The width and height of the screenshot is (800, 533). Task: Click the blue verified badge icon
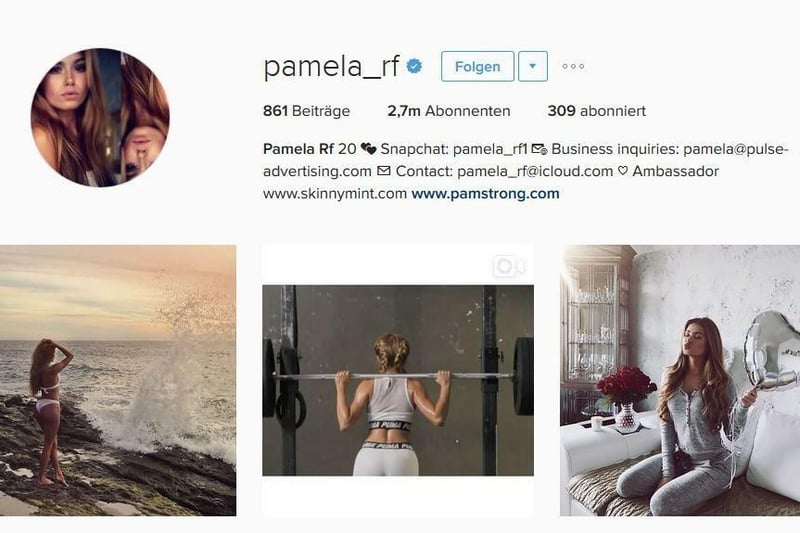[414, 66]
